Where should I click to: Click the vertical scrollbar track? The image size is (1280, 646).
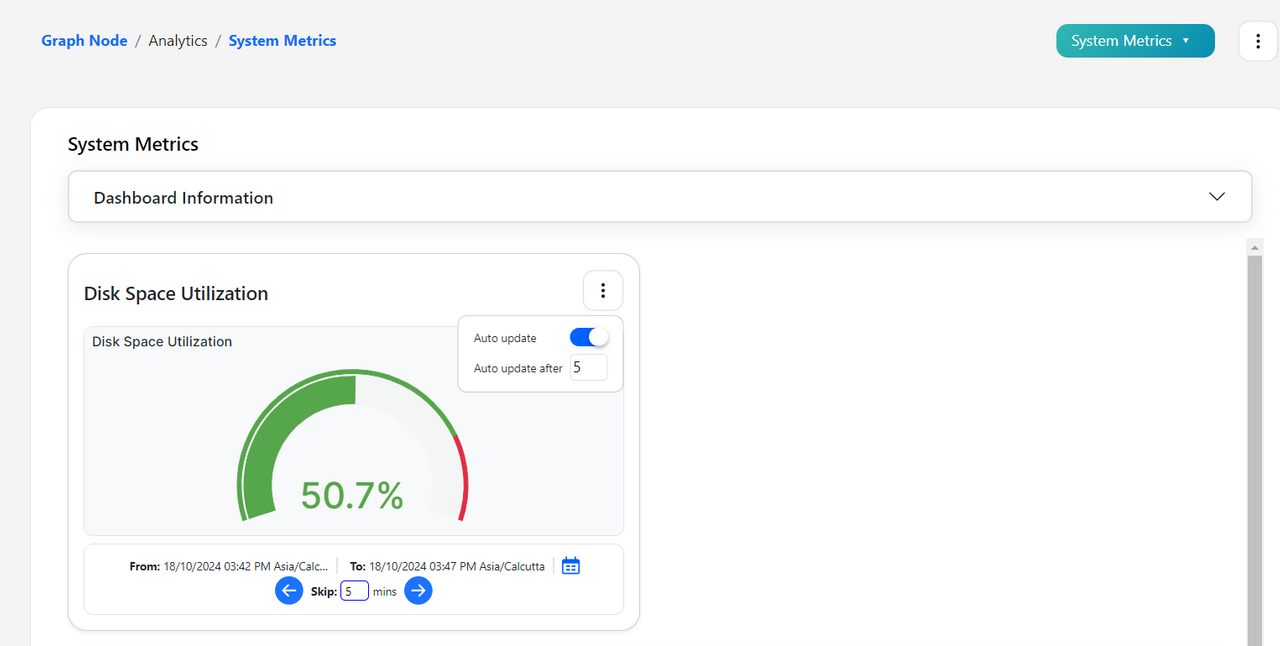click(1254, 450)
